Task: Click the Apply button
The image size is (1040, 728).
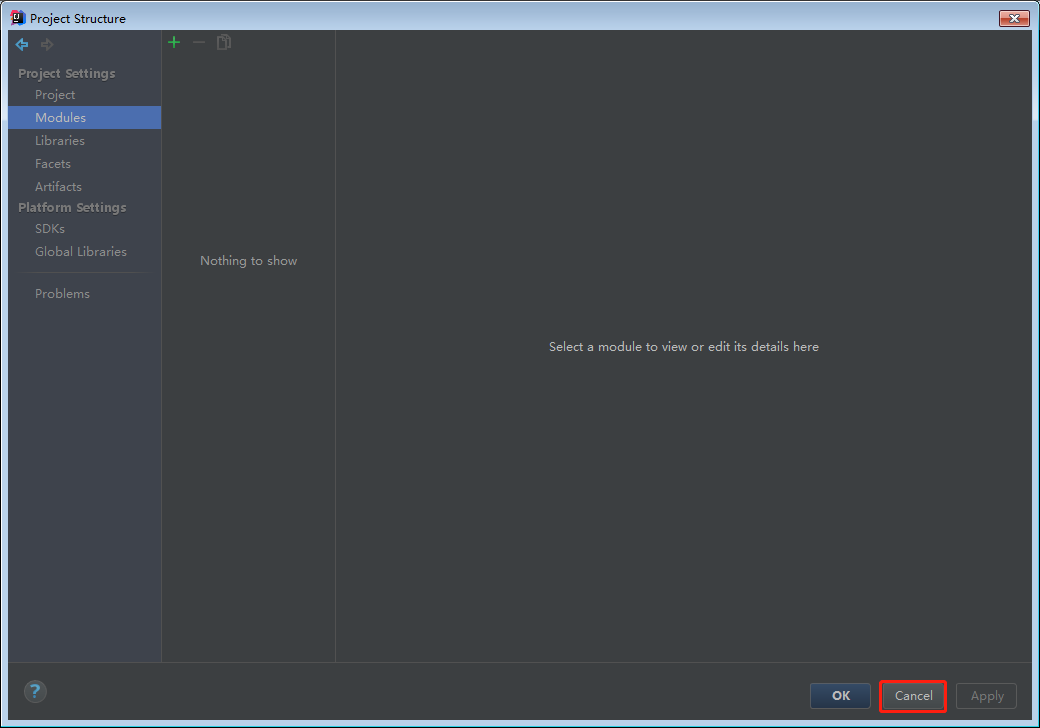Action: 986,696
